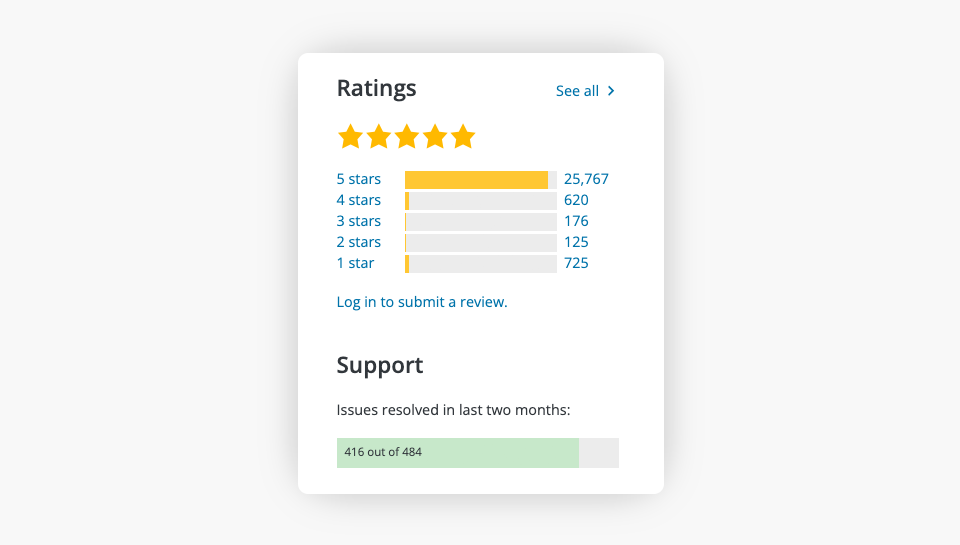Viewport: 960px width, 545px height.
Task: Click the 416 out of 484 progress bar
Action: point(477,453)
